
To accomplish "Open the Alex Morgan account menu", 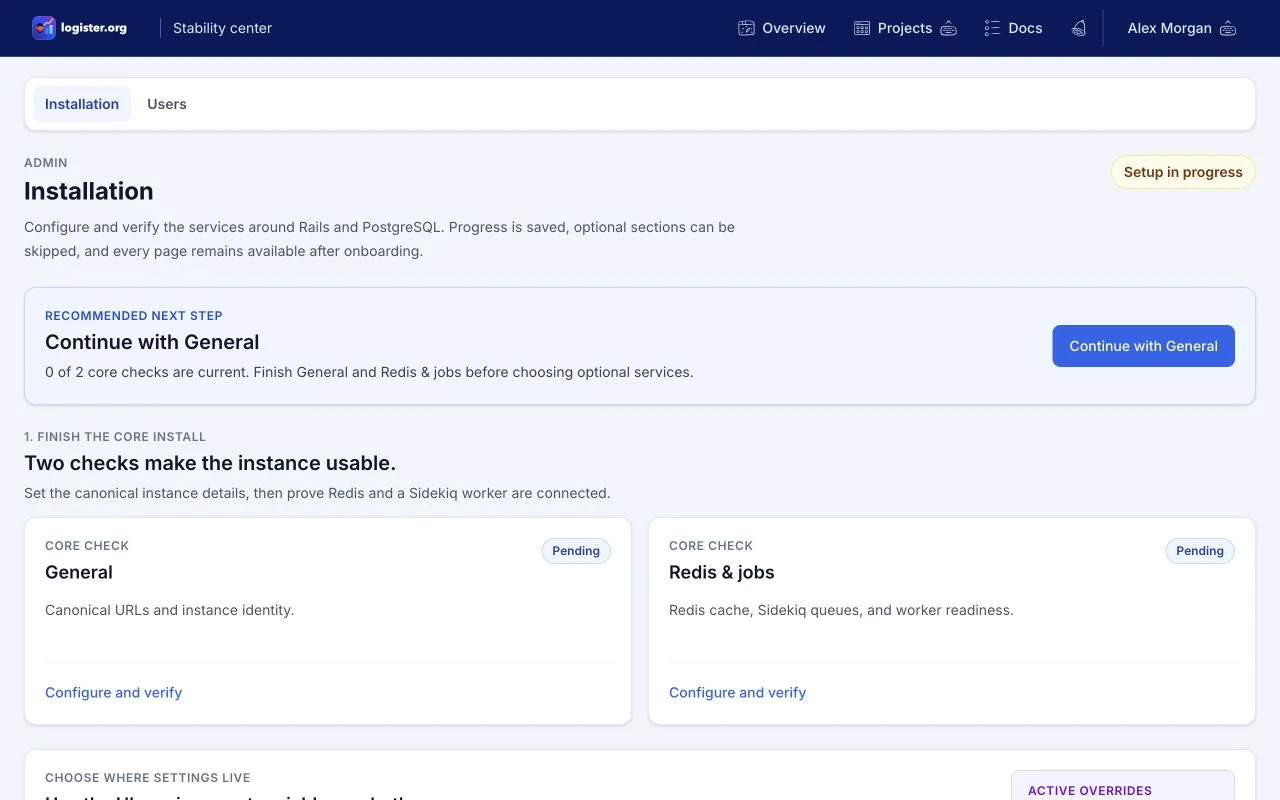I will pyautogui.click(x=1182, y=28).
